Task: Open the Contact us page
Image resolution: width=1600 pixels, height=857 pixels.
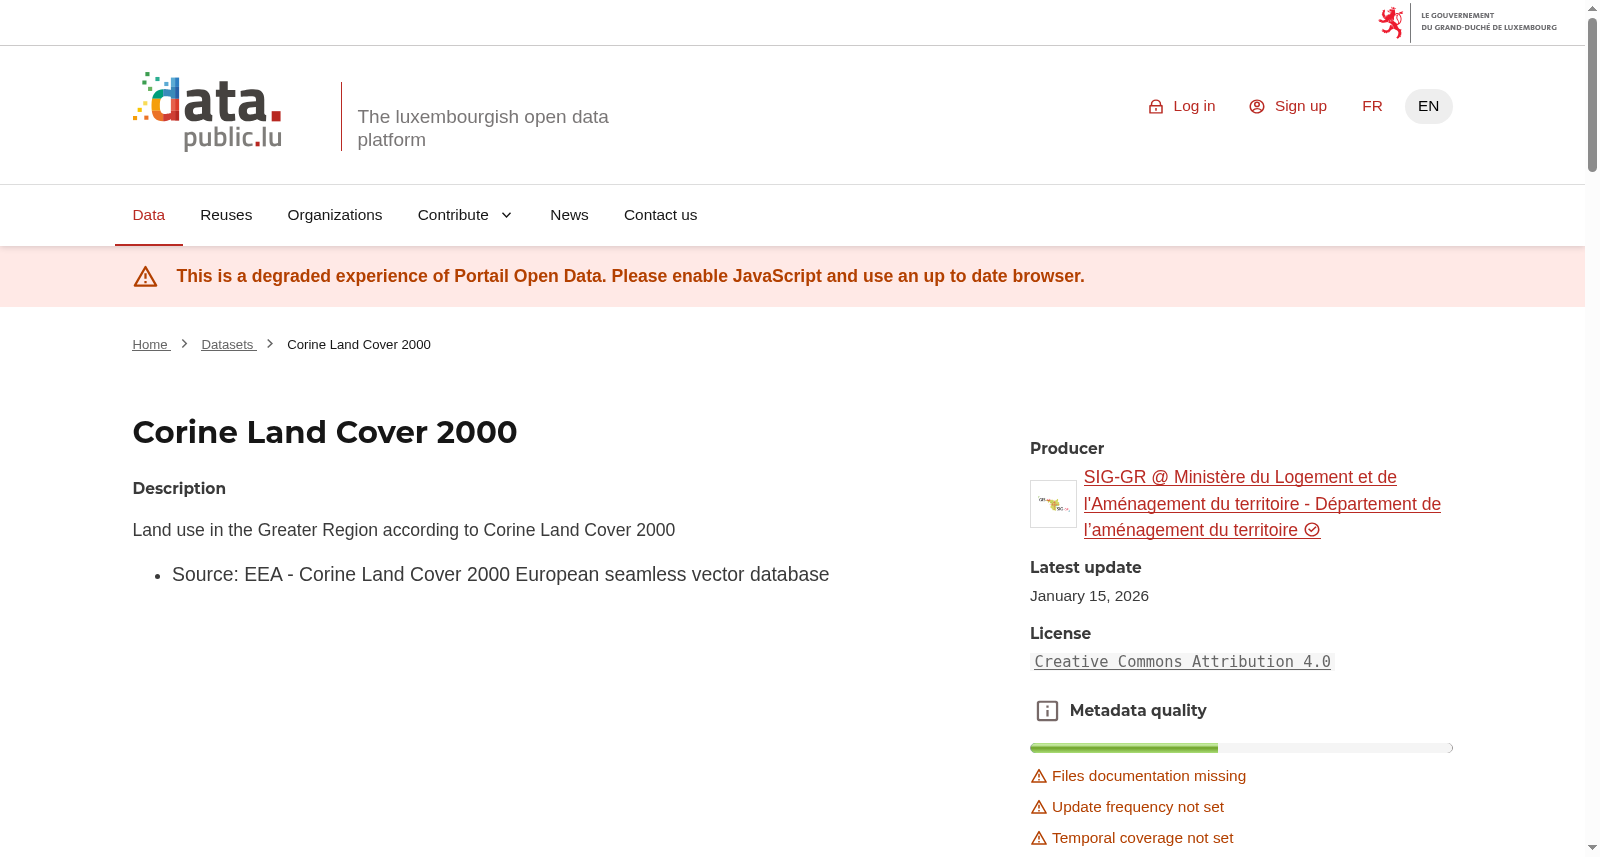Action: click(661, 215)
